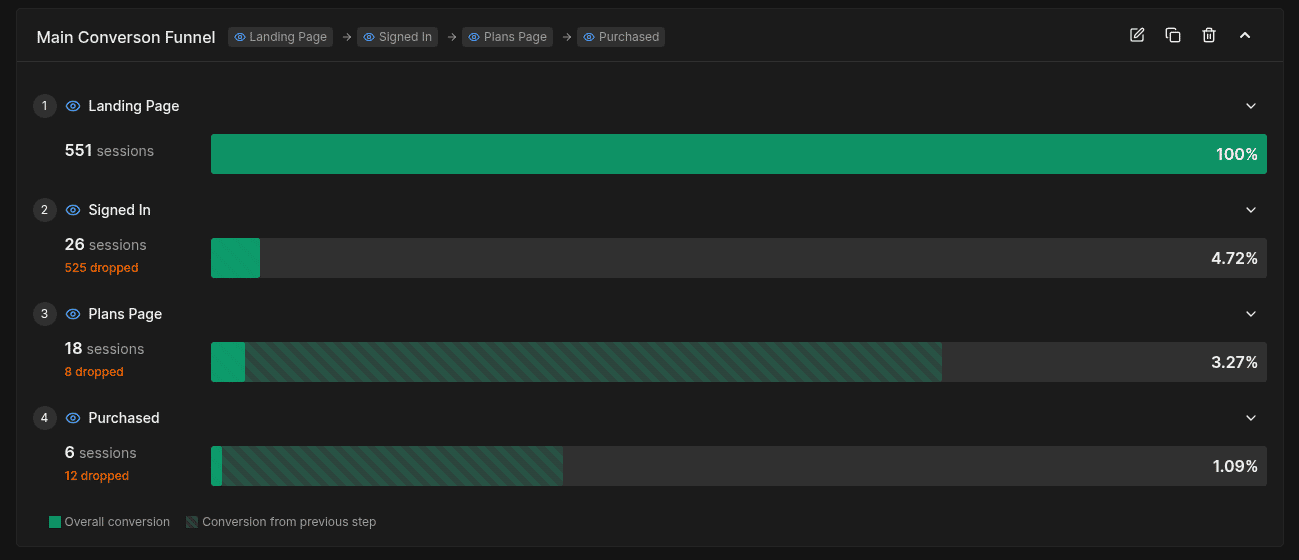Open the Plans Page breadcrumb chip
This screenshot has width=1299, height=560.
pyautogui.click(x=507, y=37)
